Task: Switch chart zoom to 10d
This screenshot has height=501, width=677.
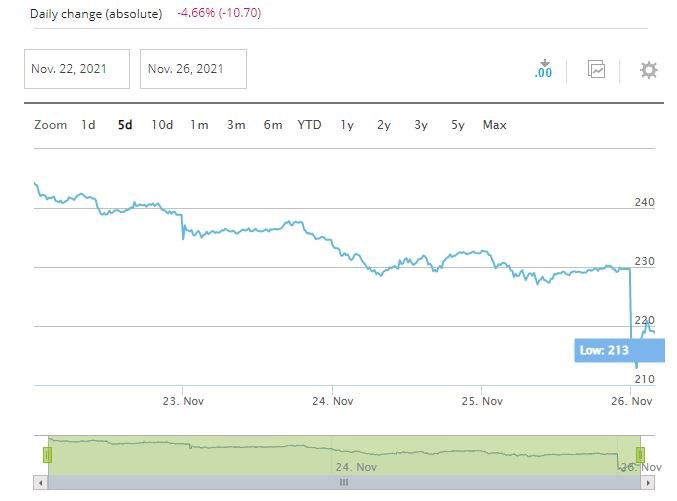Action: [x=162, y=125]
